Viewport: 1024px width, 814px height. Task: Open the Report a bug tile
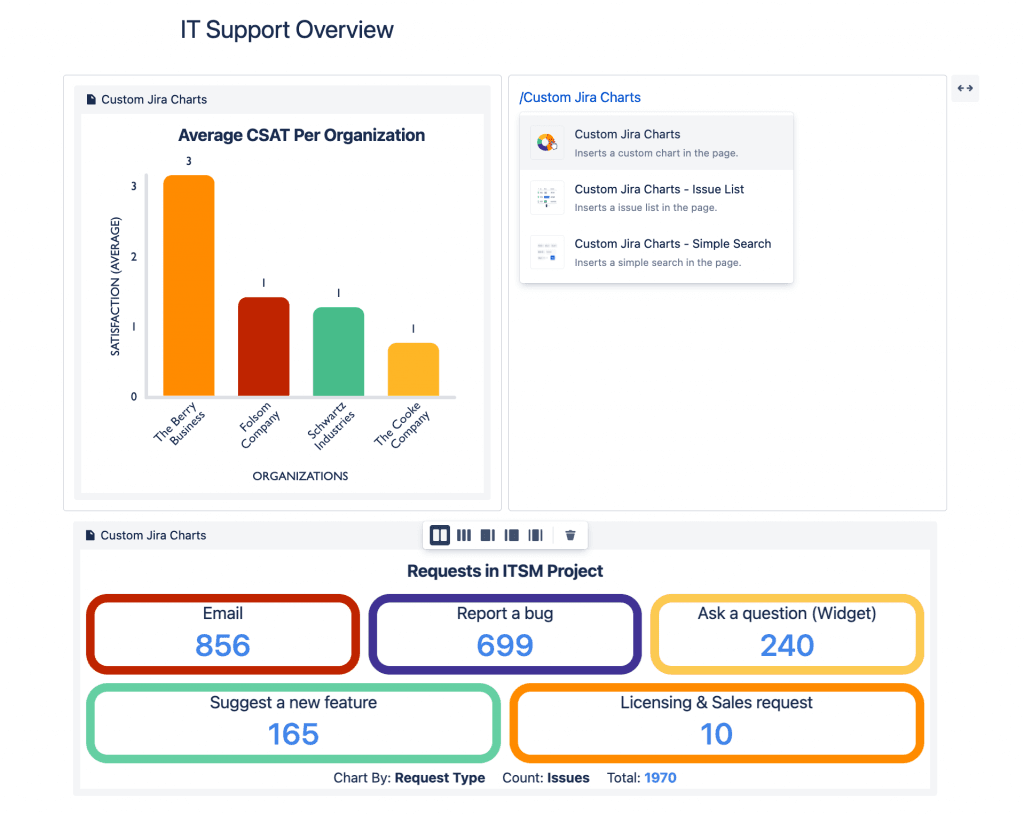click(x=505, y=634)
